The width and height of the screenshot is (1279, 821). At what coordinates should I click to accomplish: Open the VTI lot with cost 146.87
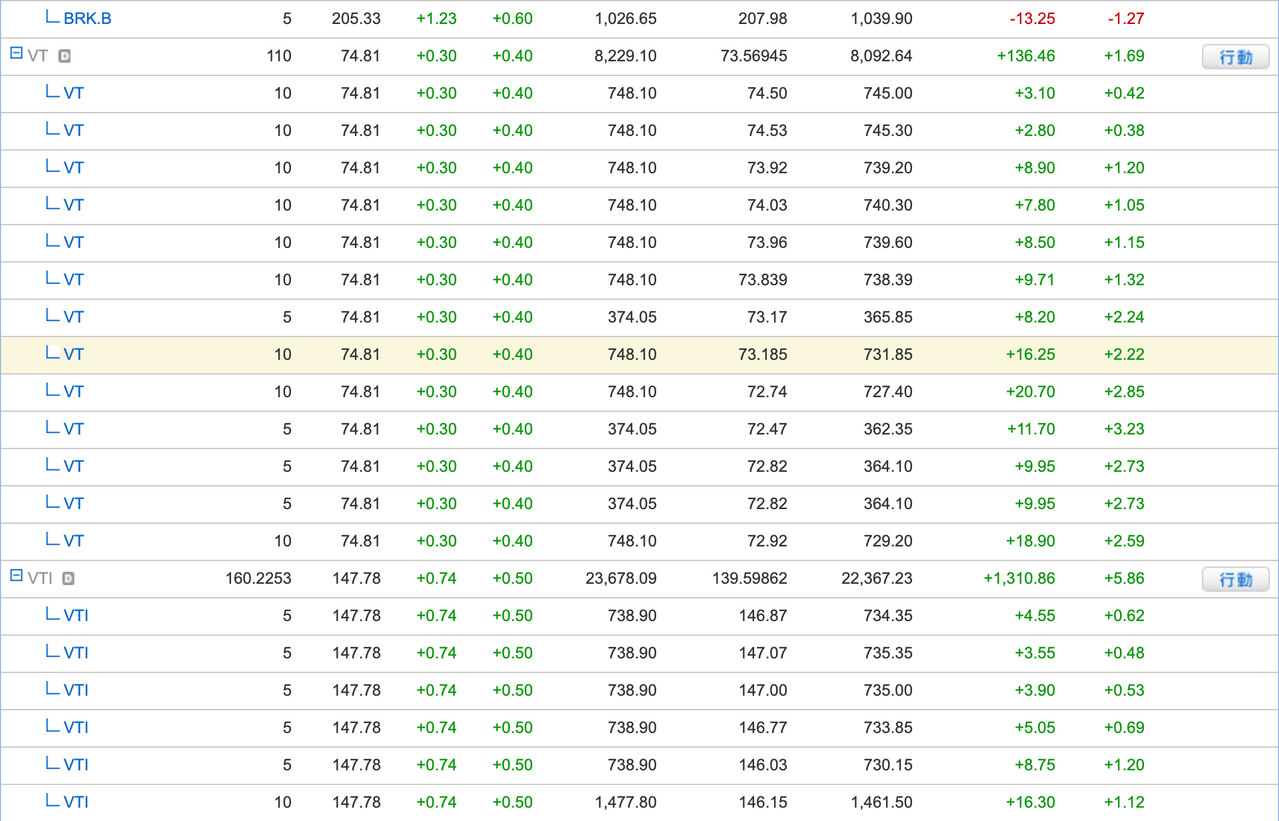(x=76, y=616)
